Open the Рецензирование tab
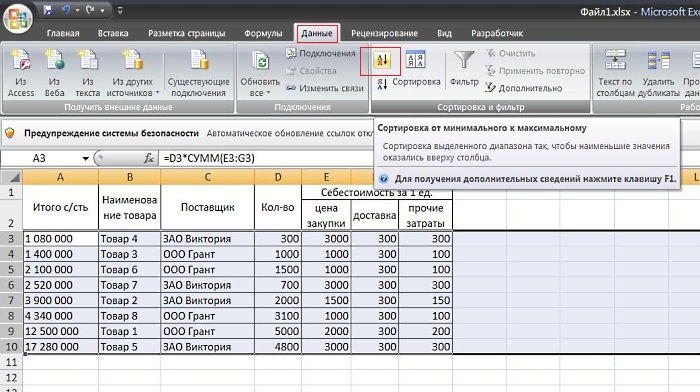Screen dimensions: 700x392 384,33
